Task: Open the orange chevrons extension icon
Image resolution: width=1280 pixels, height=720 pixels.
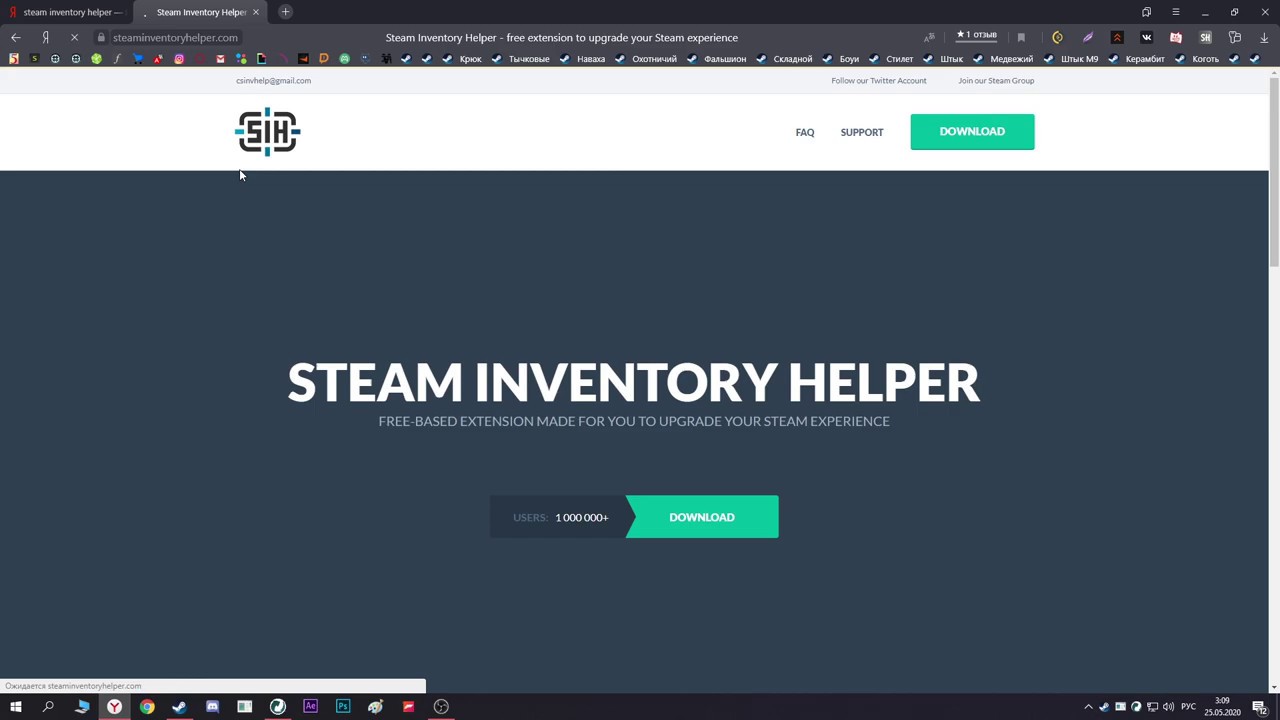Action: pos(1117,37)
